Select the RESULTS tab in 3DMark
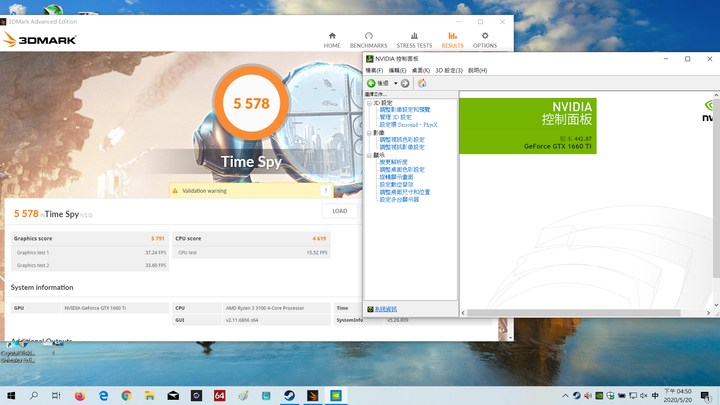Screen dimensions: 720x405 pos(452,40)
